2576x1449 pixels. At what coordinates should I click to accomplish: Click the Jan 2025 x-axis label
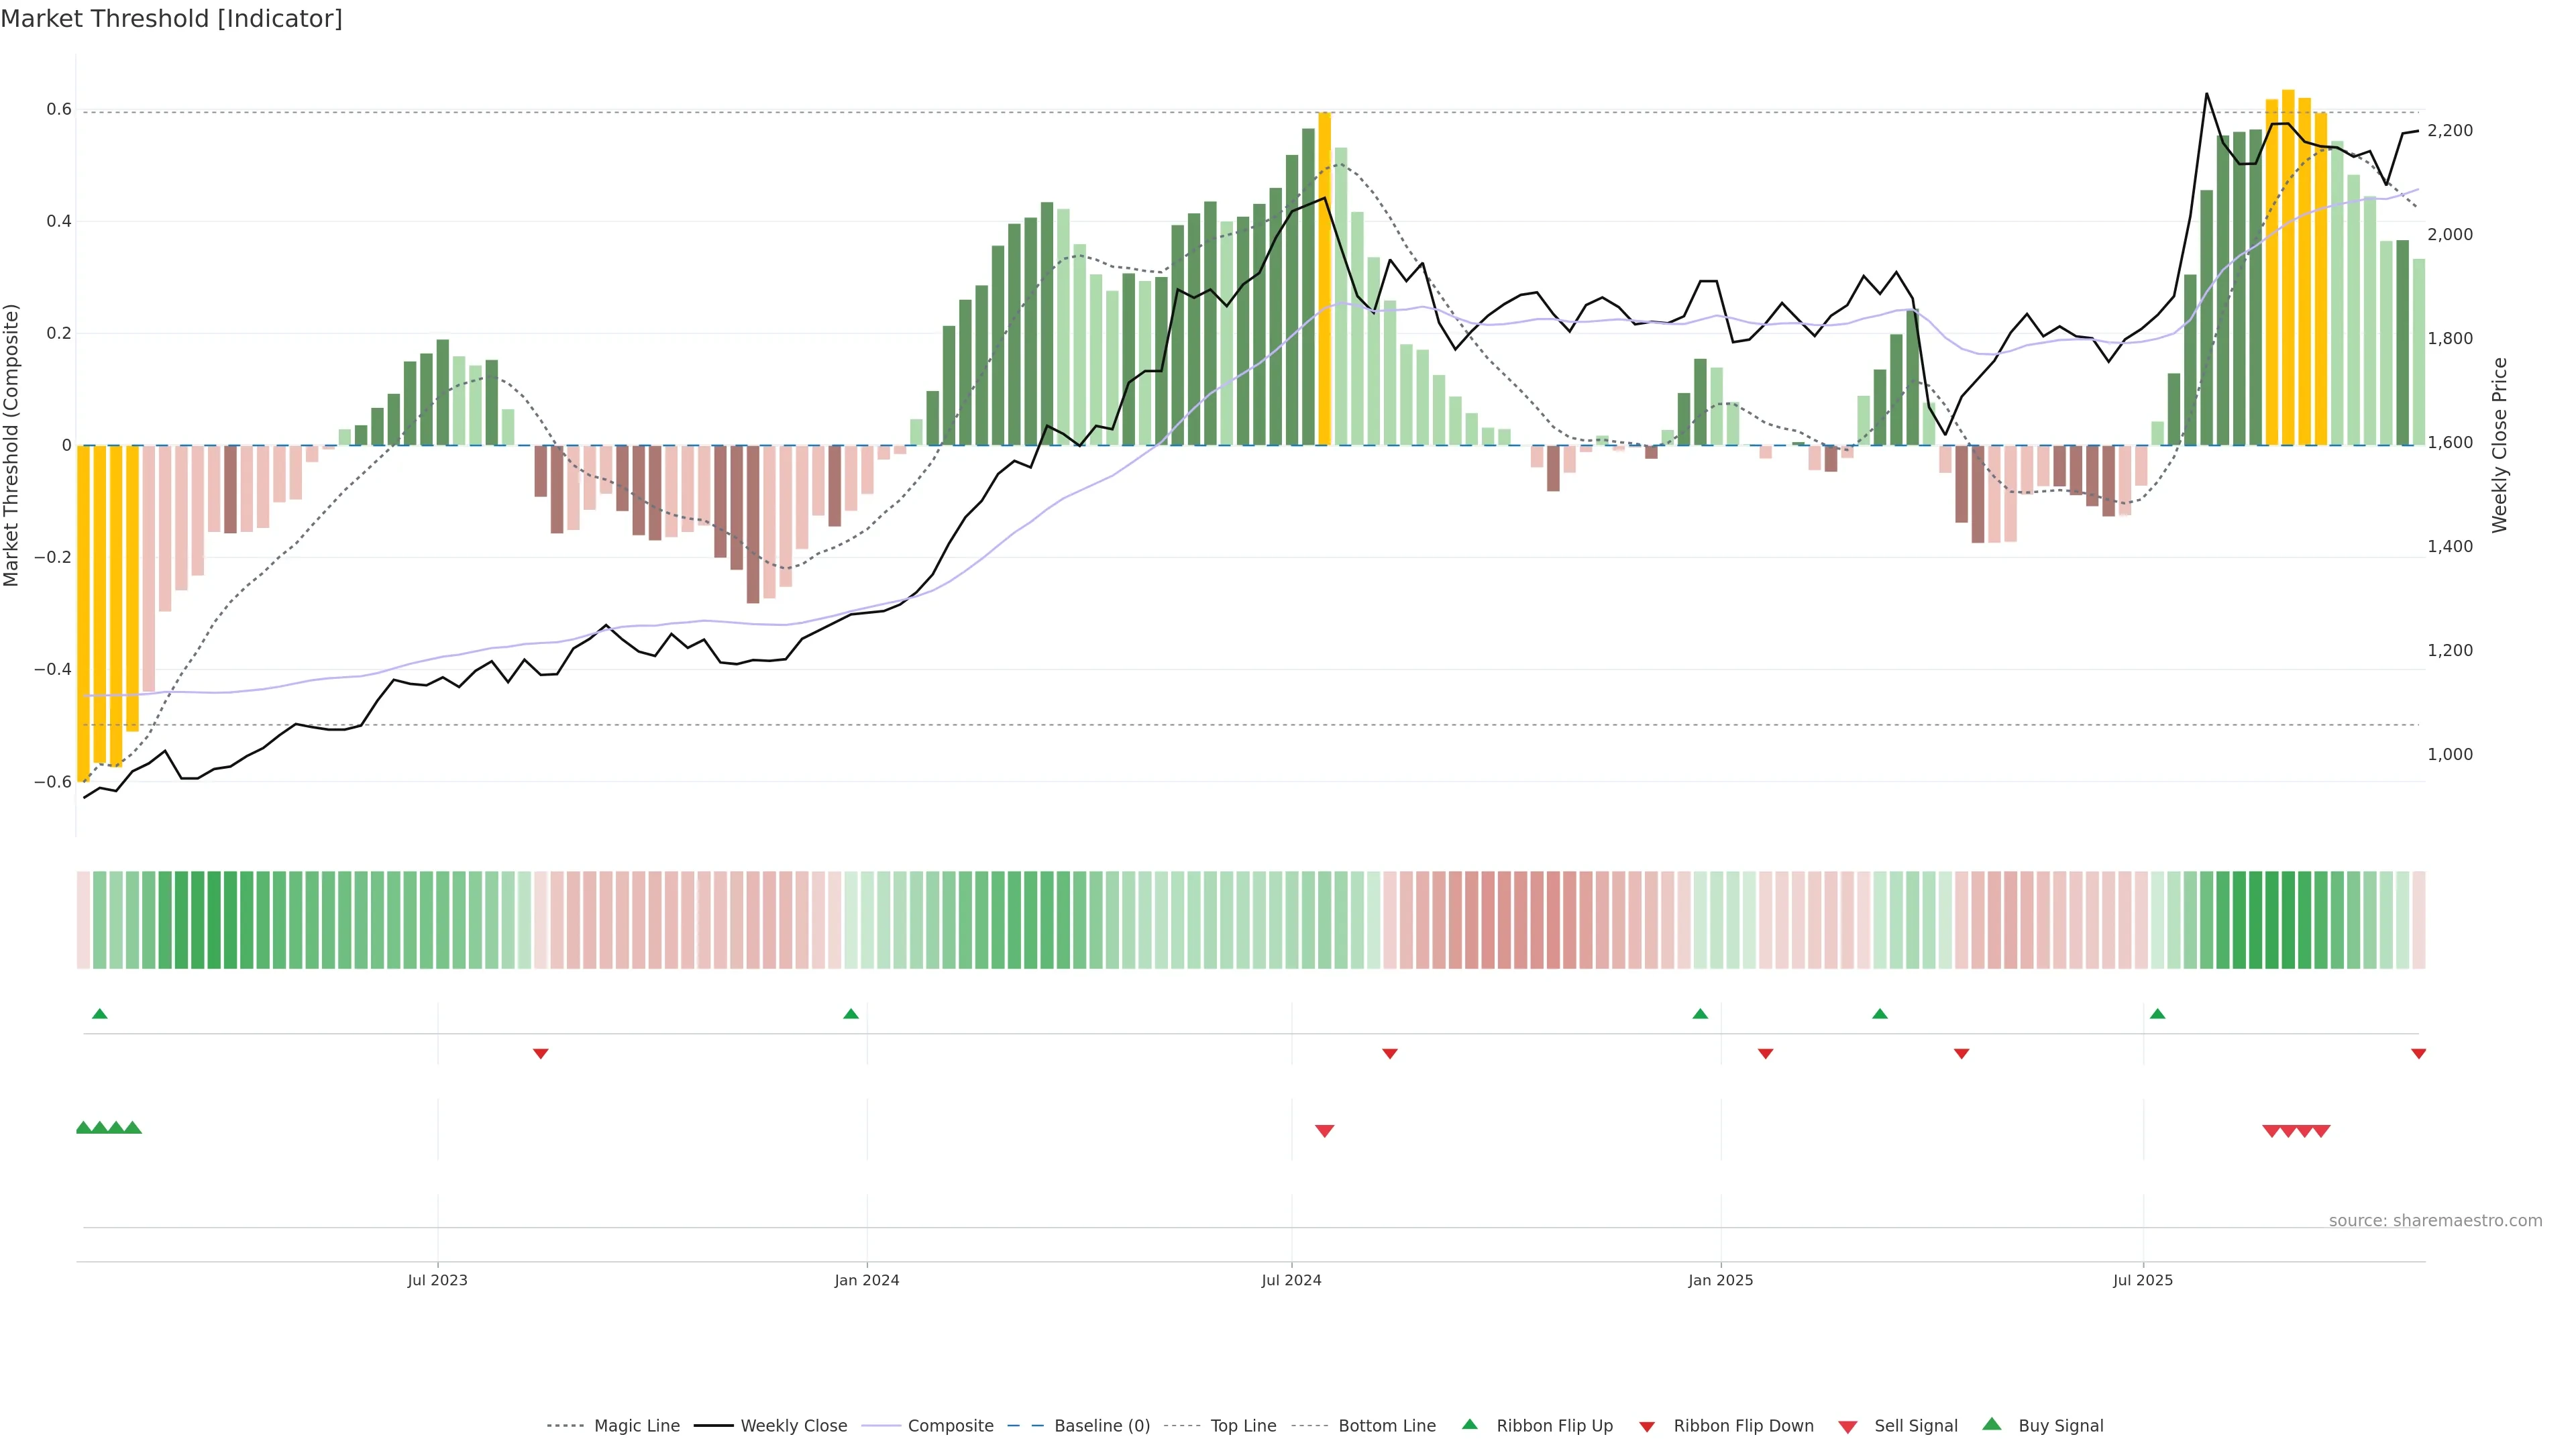pyautogui.click(x=1720, y=1280)
